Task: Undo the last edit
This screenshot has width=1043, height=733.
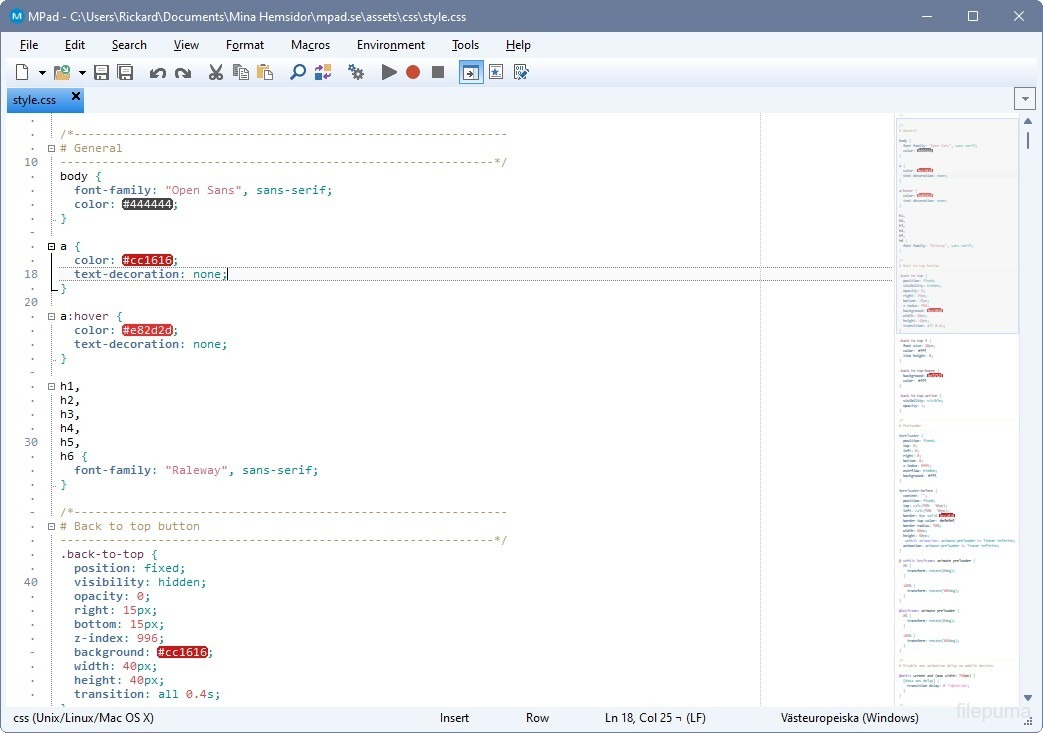Action: (x=157, y=72)
